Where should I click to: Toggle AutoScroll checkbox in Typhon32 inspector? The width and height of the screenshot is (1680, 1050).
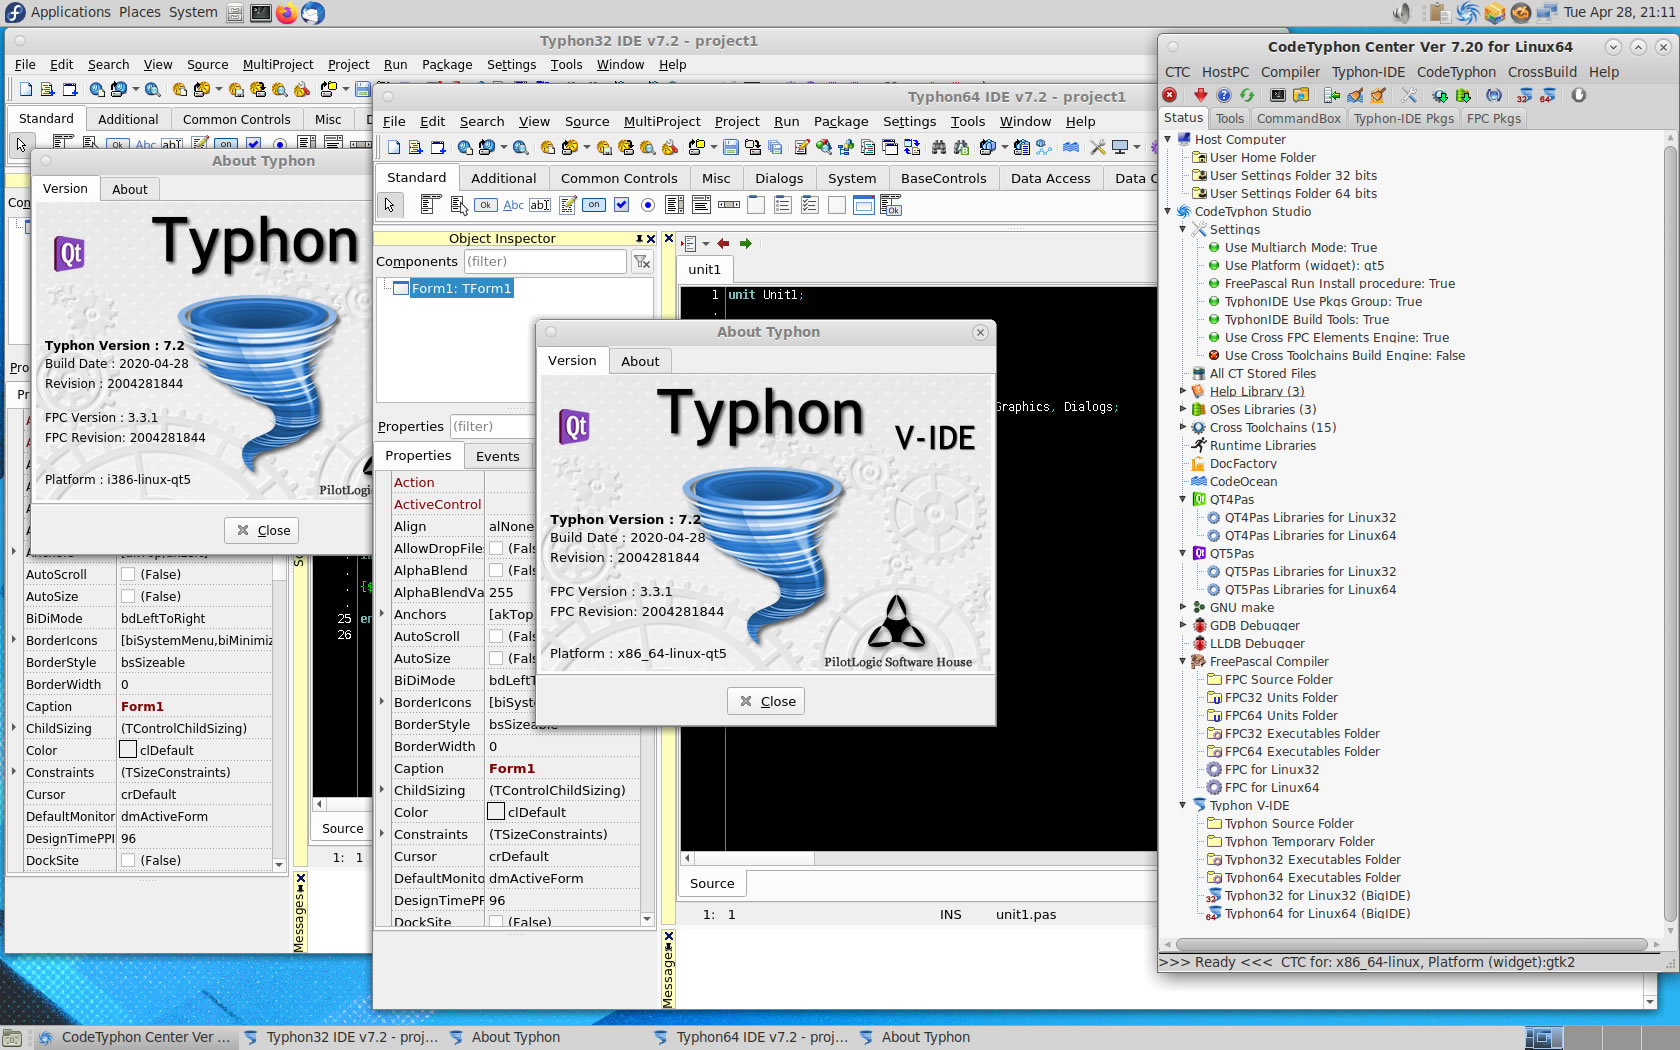coord(128,574)
